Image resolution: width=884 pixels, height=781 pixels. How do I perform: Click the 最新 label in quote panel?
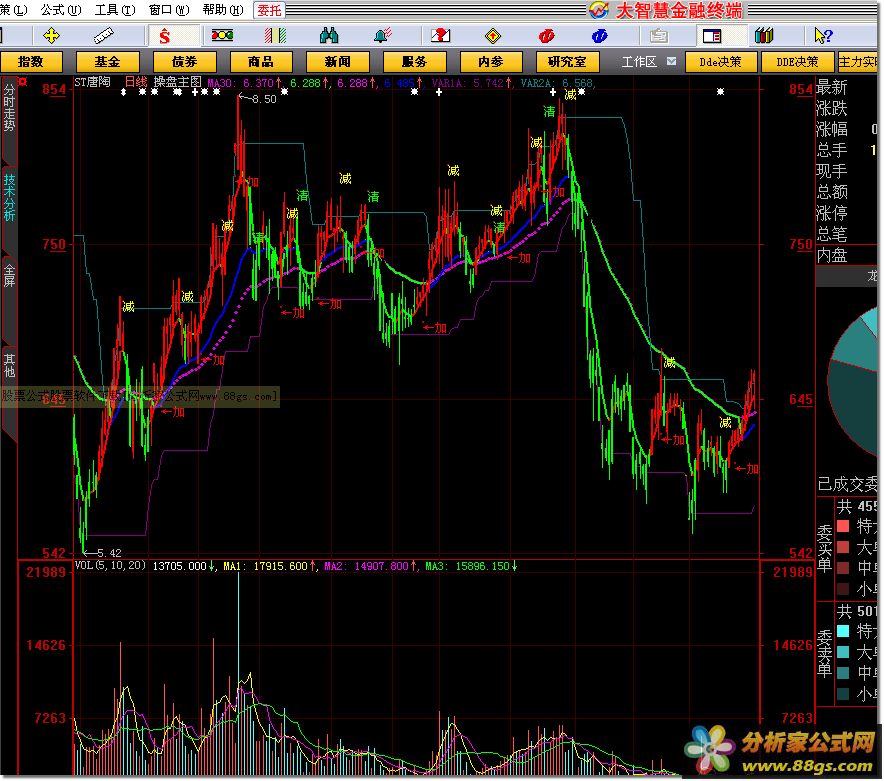click(832, 88)
